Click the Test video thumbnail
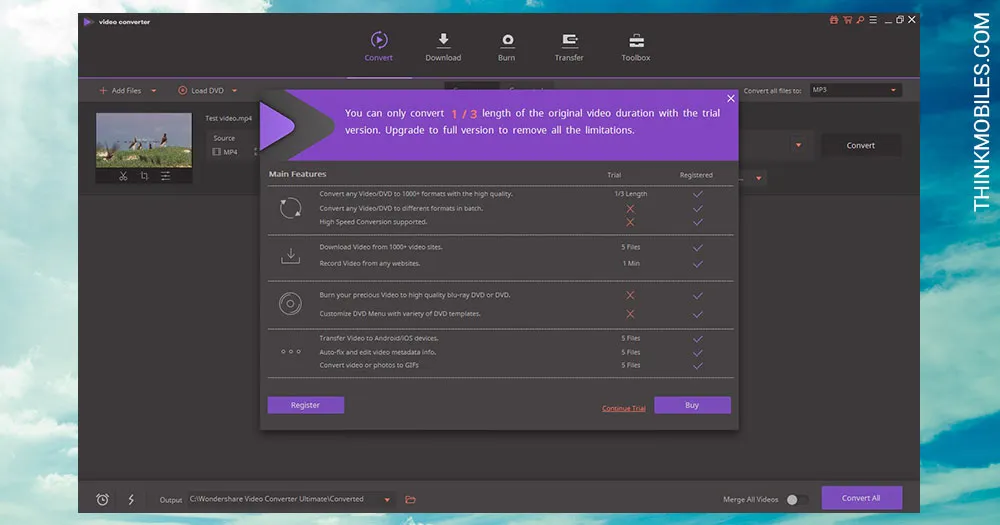Screen dimensions: 1000x525 click(143, 140)
